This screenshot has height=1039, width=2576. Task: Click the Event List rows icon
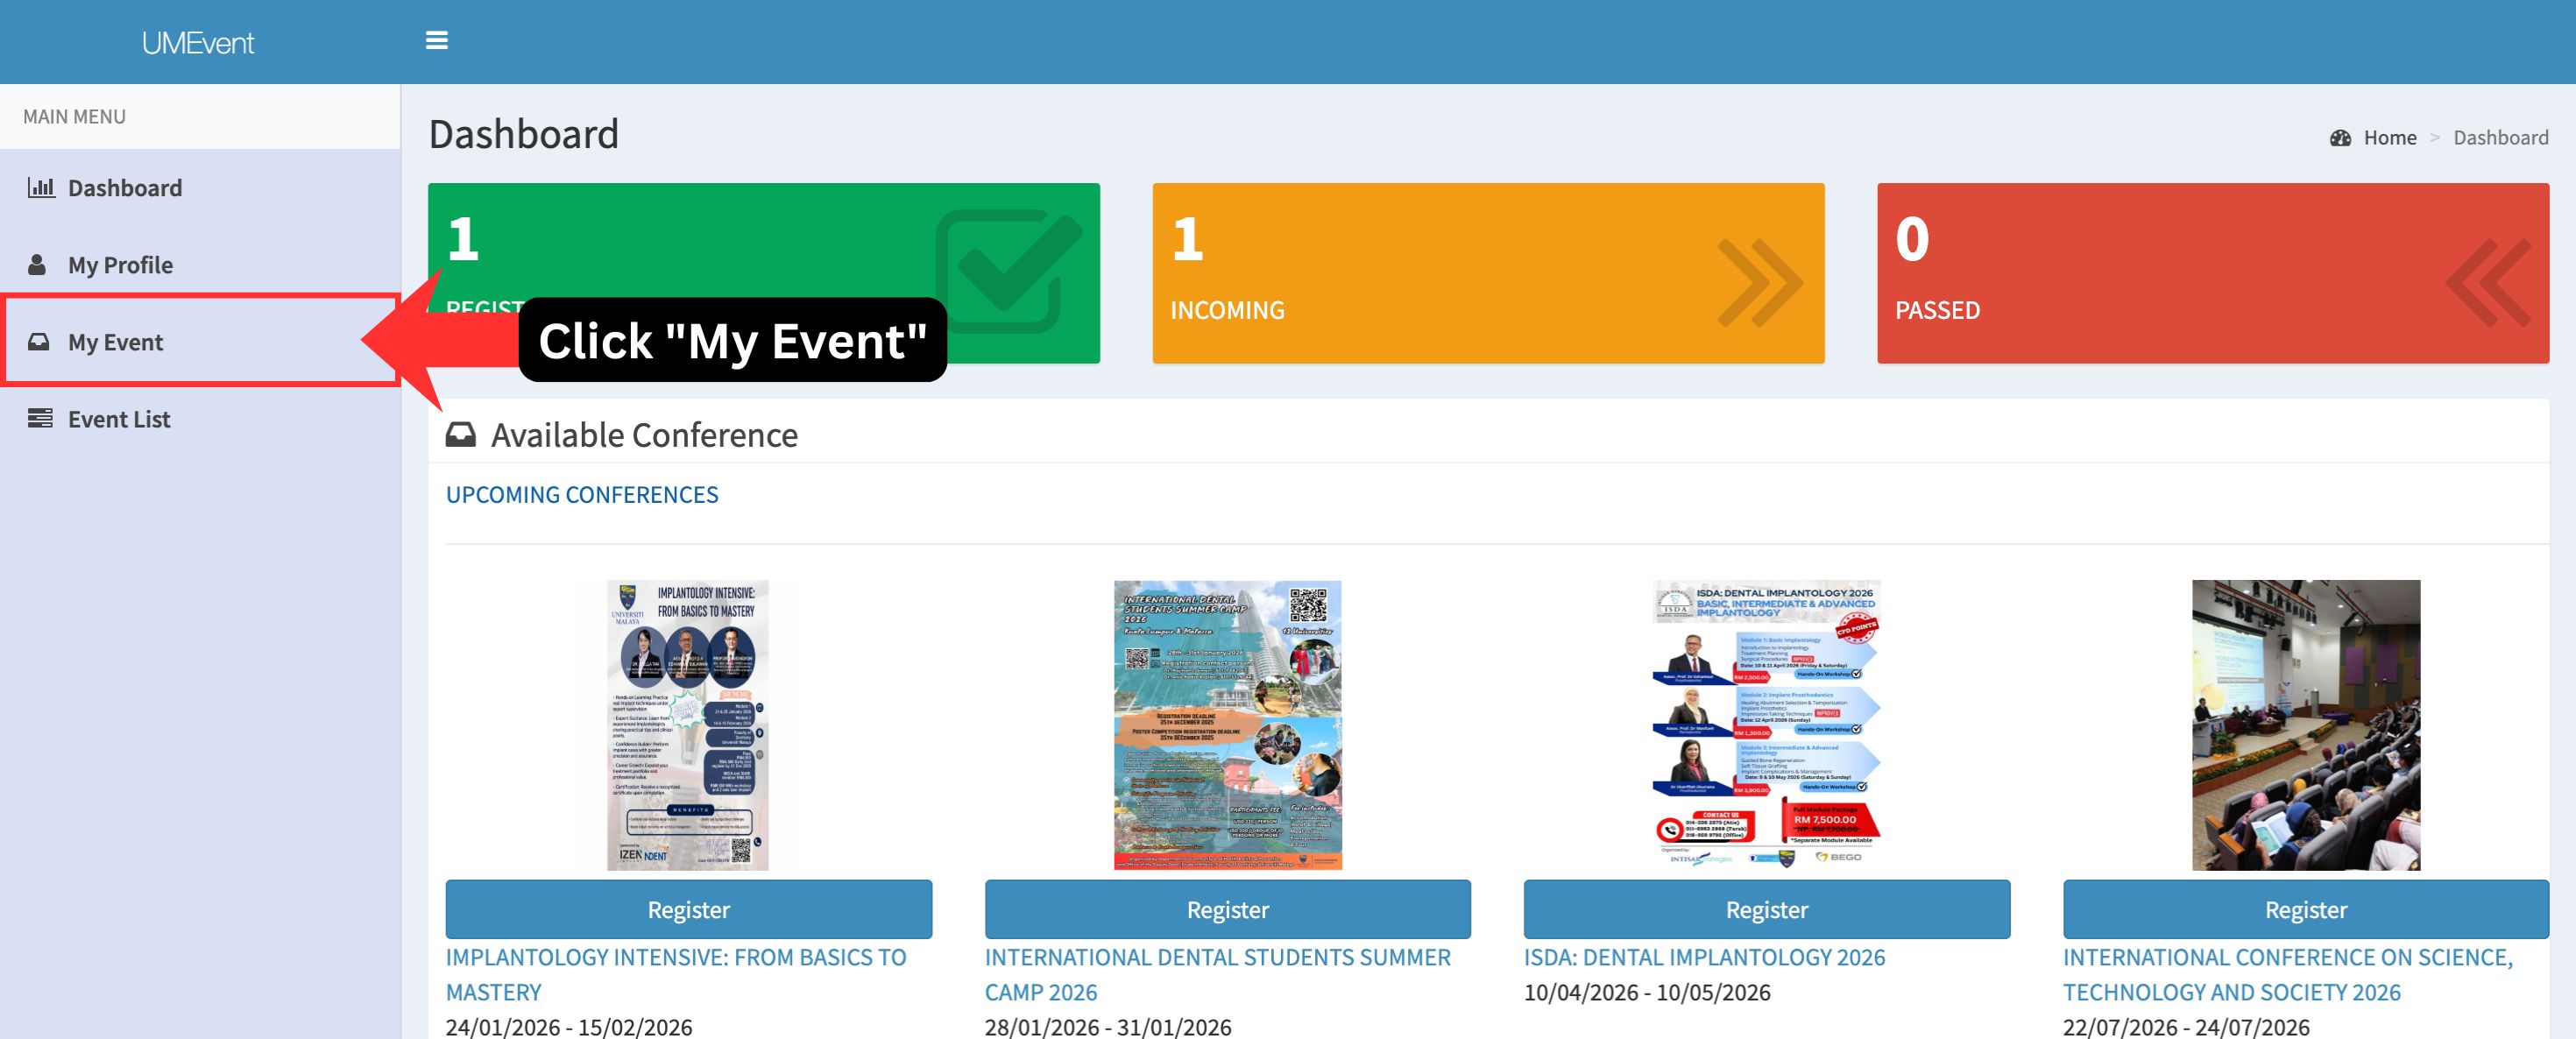[40, 418]
